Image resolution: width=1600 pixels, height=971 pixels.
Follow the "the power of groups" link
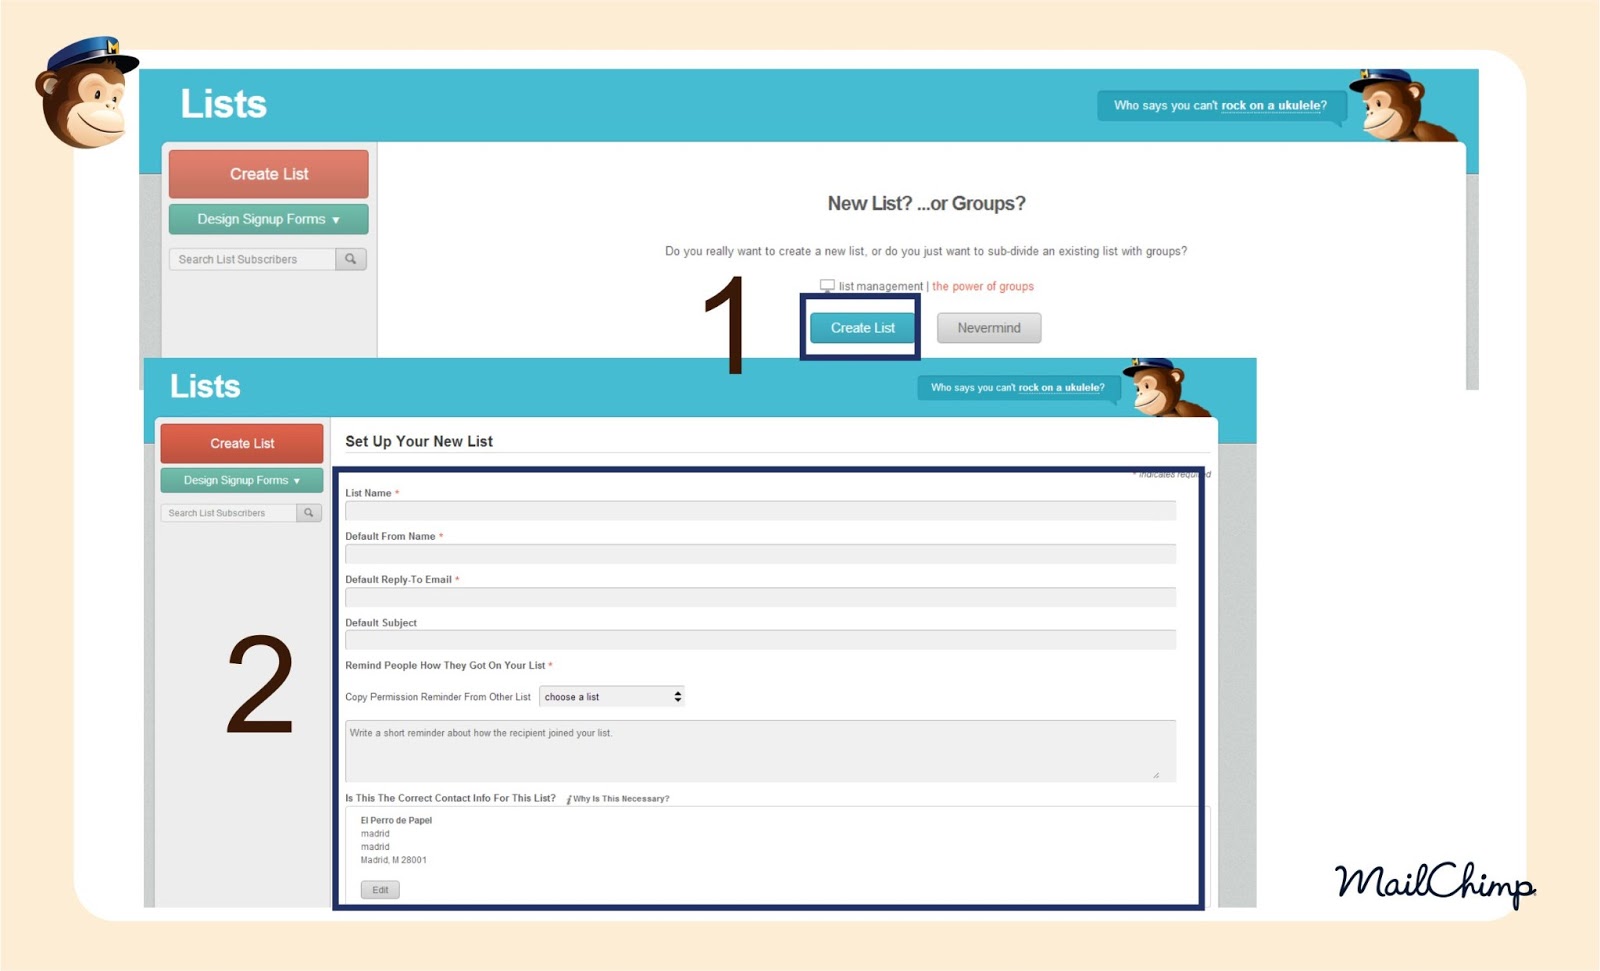click(983, 286)
